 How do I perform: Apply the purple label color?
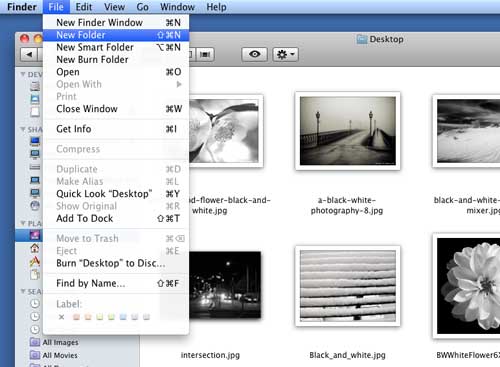coord(135,317)
